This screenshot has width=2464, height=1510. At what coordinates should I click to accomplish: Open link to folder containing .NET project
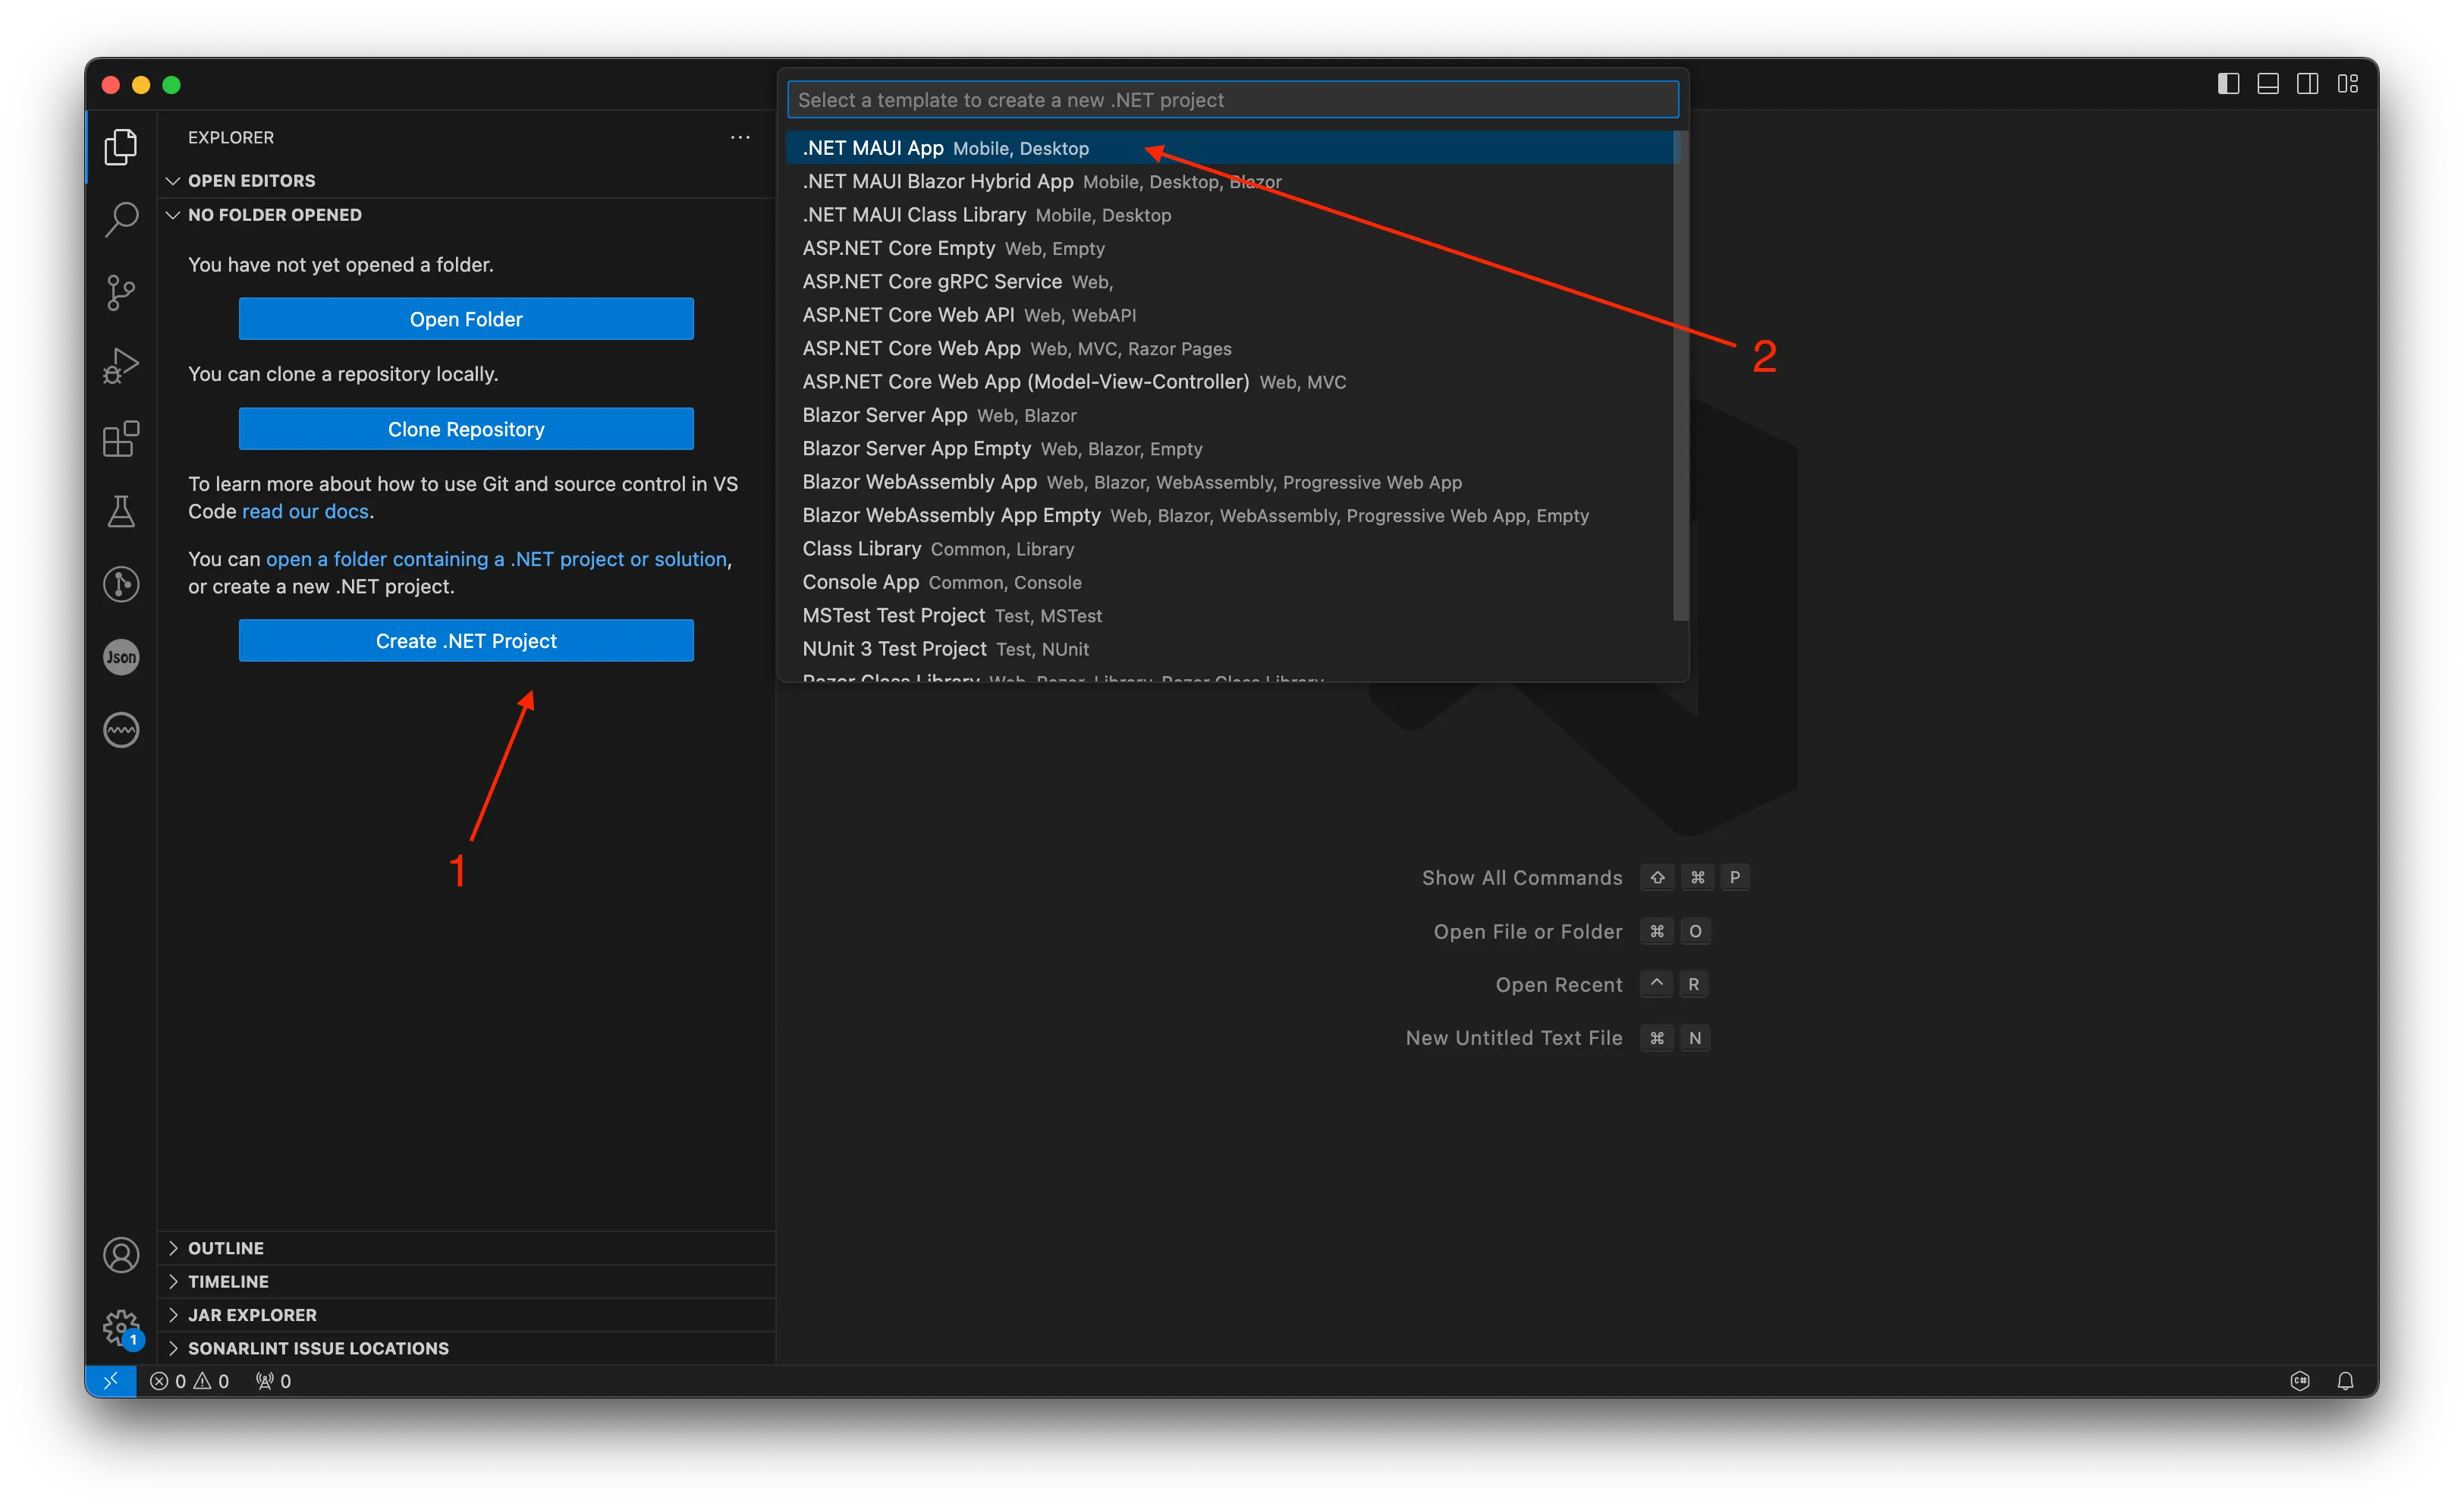[x=496, y=559]
